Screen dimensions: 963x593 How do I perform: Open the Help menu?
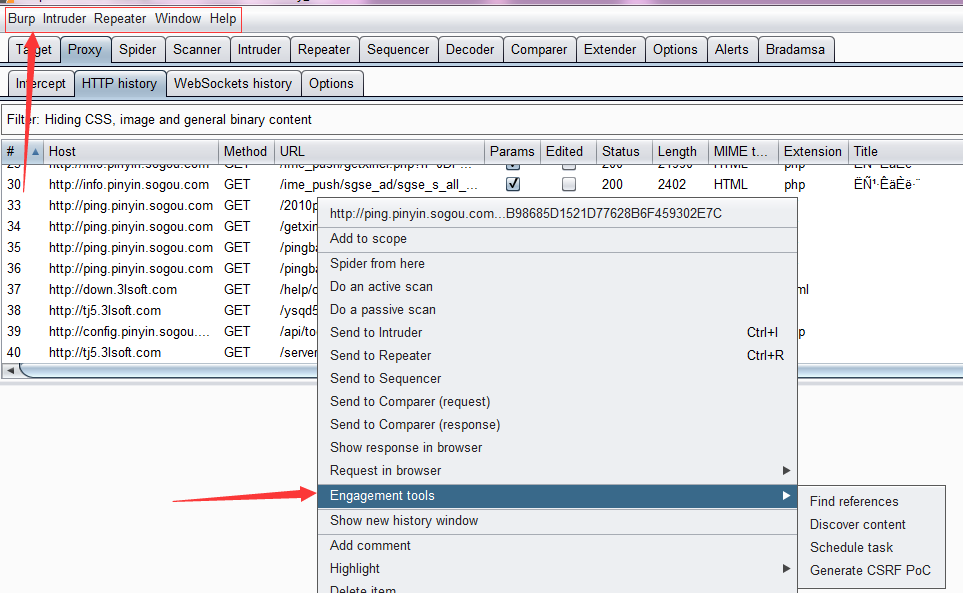point(223,19)
